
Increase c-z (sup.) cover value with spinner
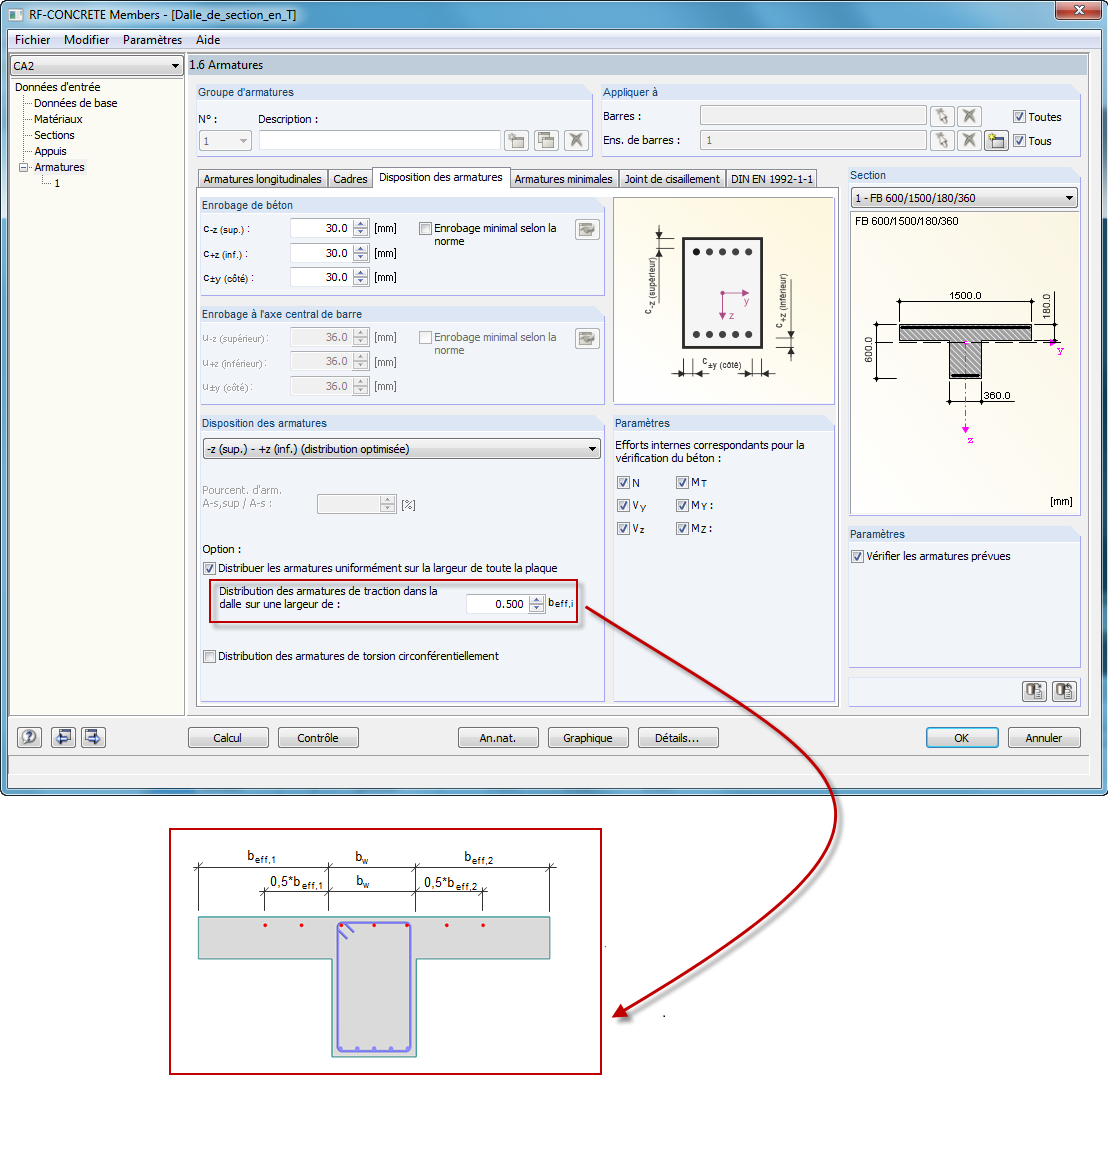coord(360,225)
